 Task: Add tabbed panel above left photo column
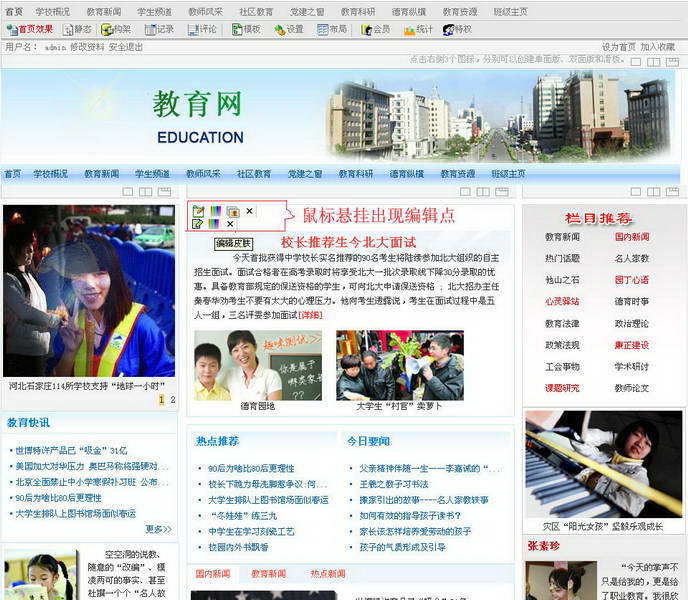(165, 192)
